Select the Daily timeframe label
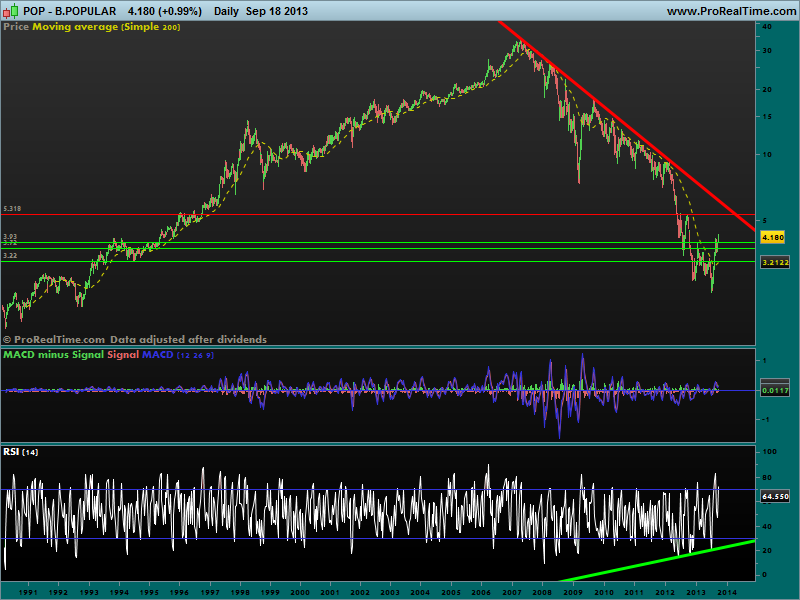This screenshot has width=800, height=600. click(x=226, y=11)
